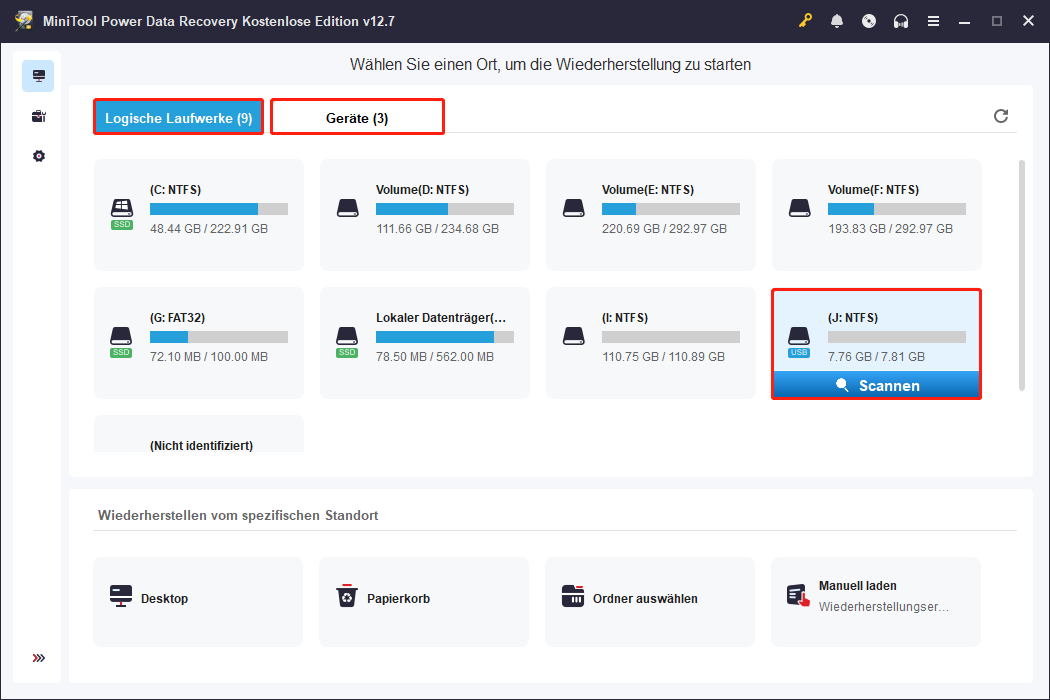1050x700 pixels.
Task: Click the notification bell icon
Action: tap(837, 20)
